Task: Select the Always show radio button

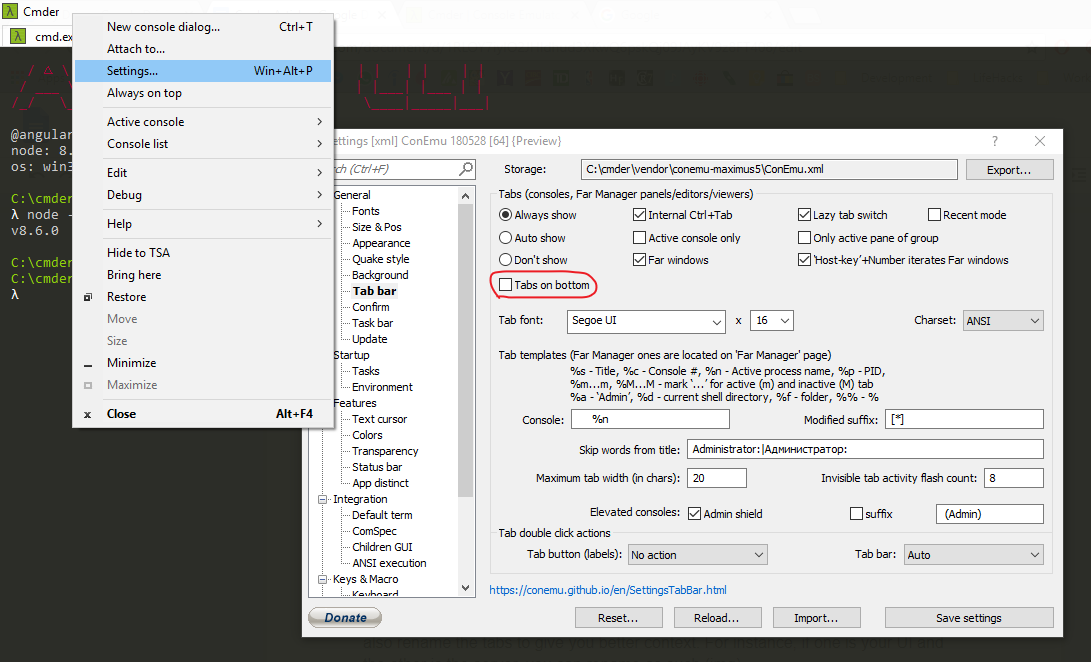Action: tap(506, 215)
